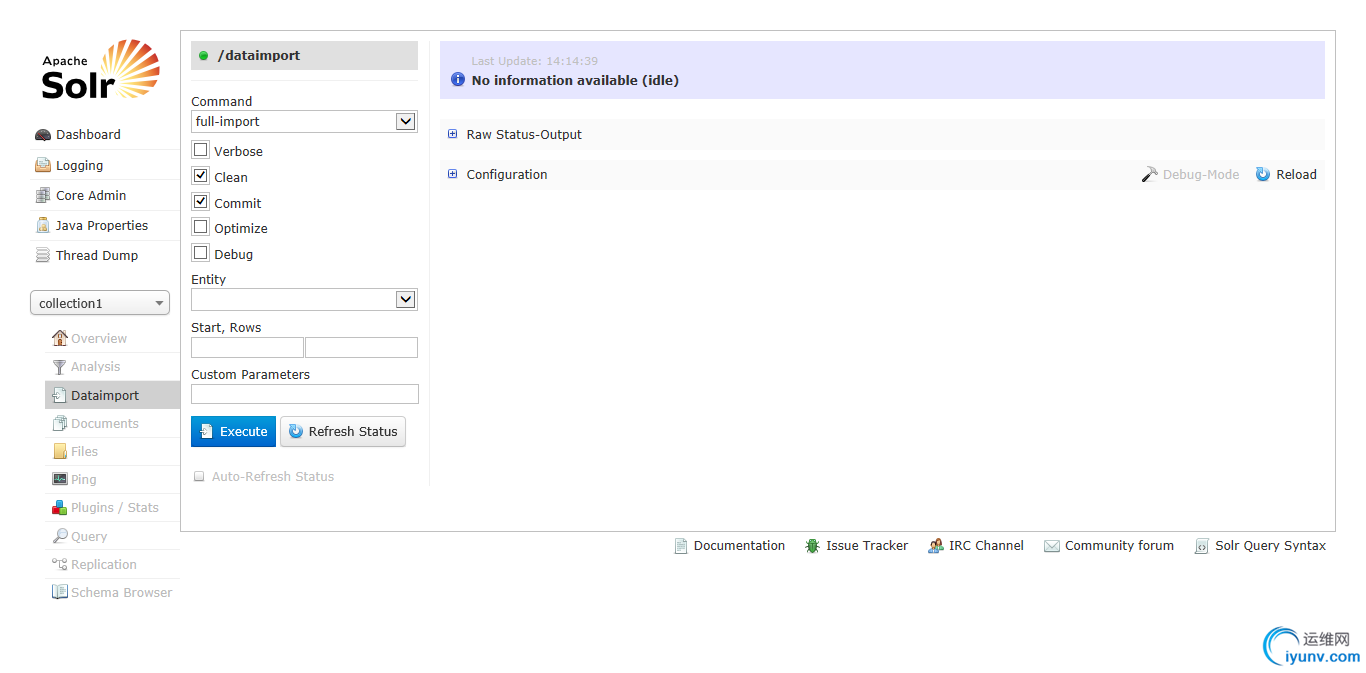This screenshot has height=673, width=1366.
Task: Click the Documents pages icon
Action: pyautogui.click(x=60, y=423)
